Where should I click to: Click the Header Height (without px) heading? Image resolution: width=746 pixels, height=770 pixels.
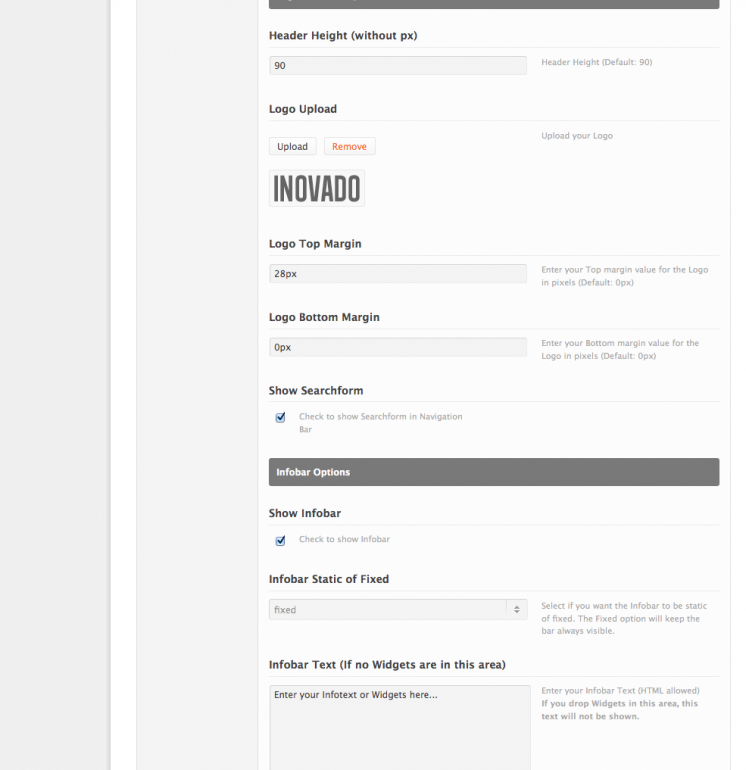[x=343, y=36]
